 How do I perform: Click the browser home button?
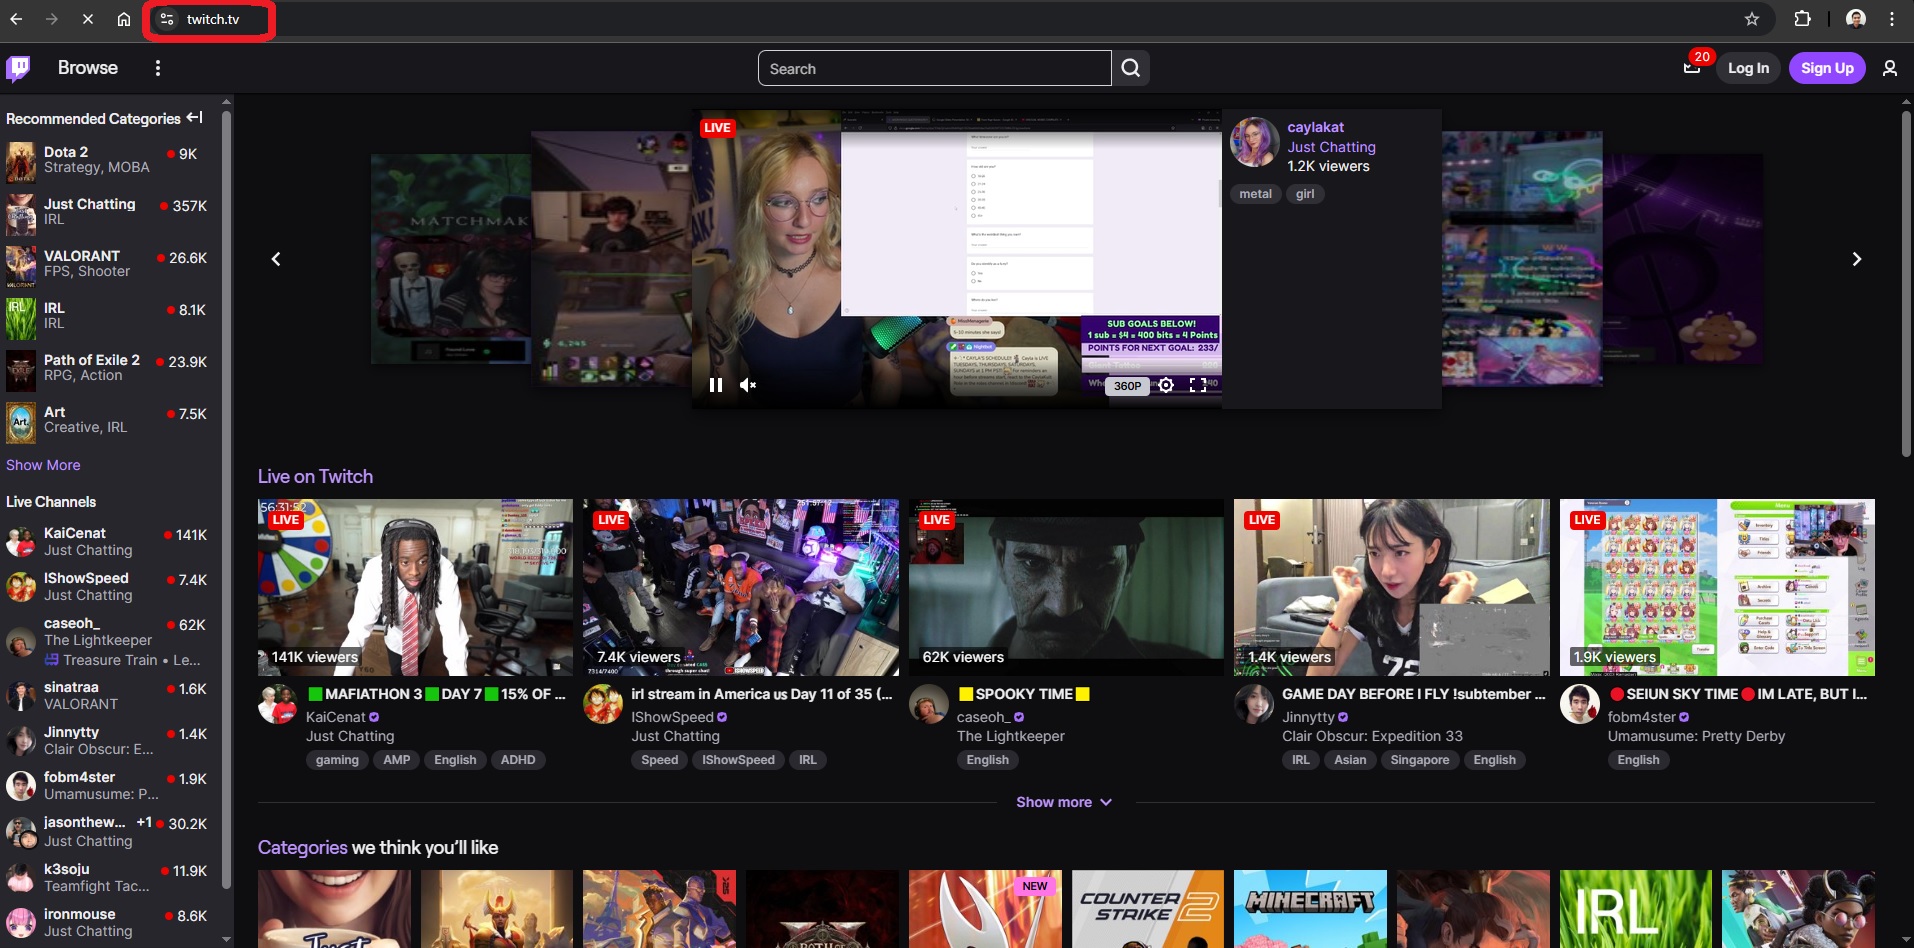pyautogui.click(x=124, y=19)
